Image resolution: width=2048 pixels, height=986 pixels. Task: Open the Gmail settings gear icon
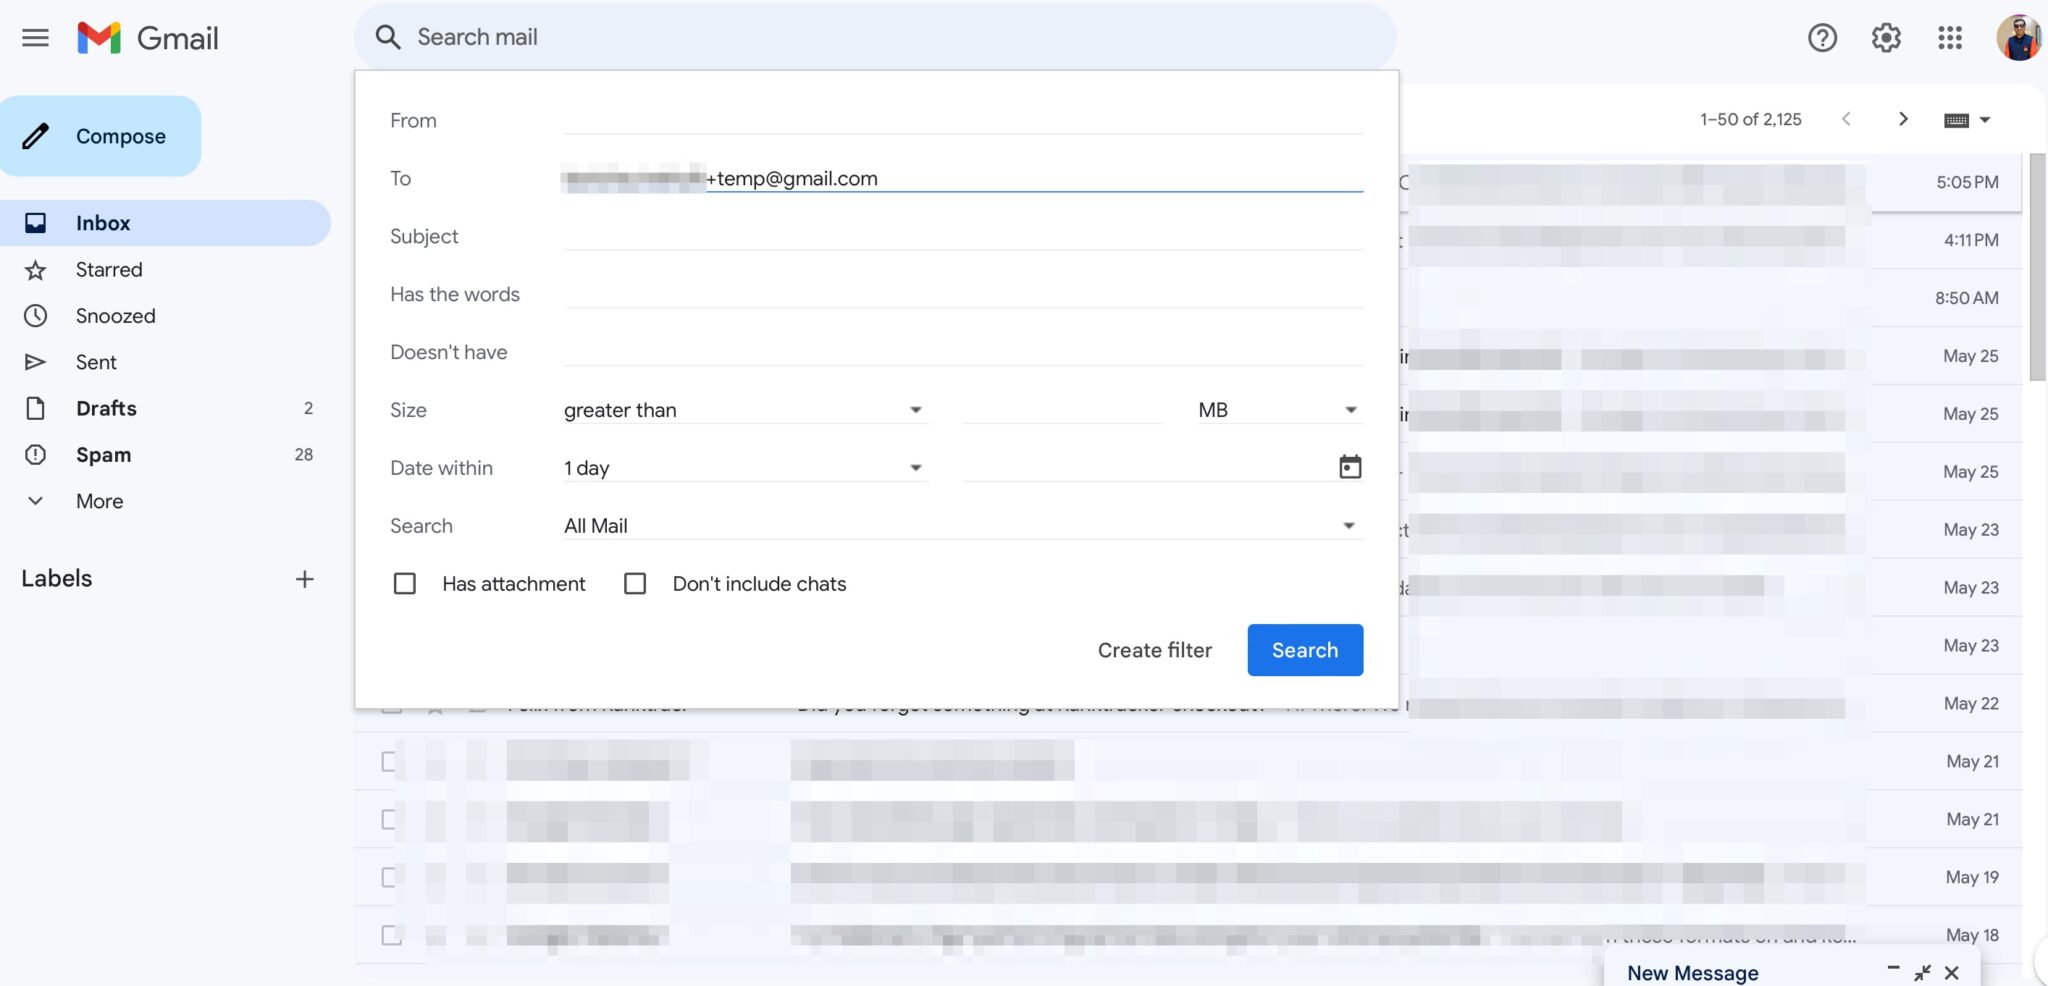tap(1886, 37)
